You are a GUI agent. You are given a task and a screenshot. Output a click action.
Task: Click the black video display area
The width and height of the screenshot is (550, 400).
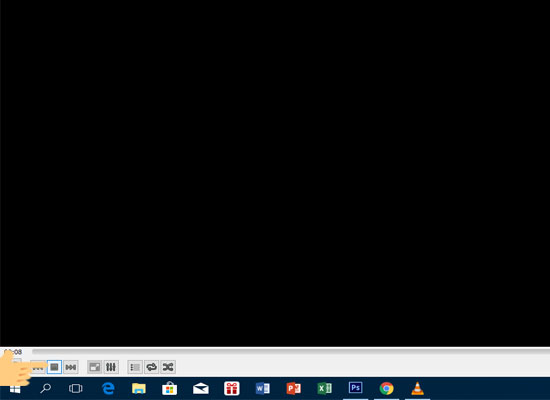[x=275, y=173]
